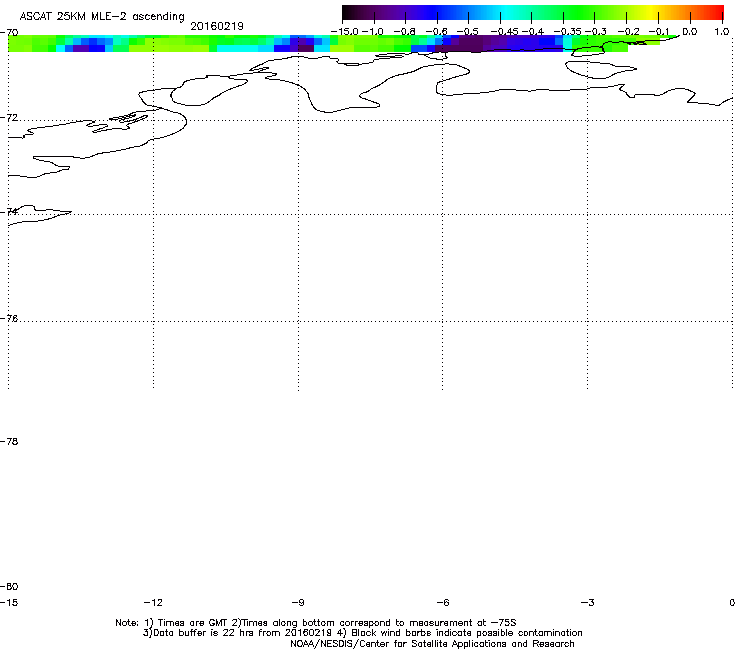
Task: Click the cyan section of the color scale
Action: click(x=505, y=13)
